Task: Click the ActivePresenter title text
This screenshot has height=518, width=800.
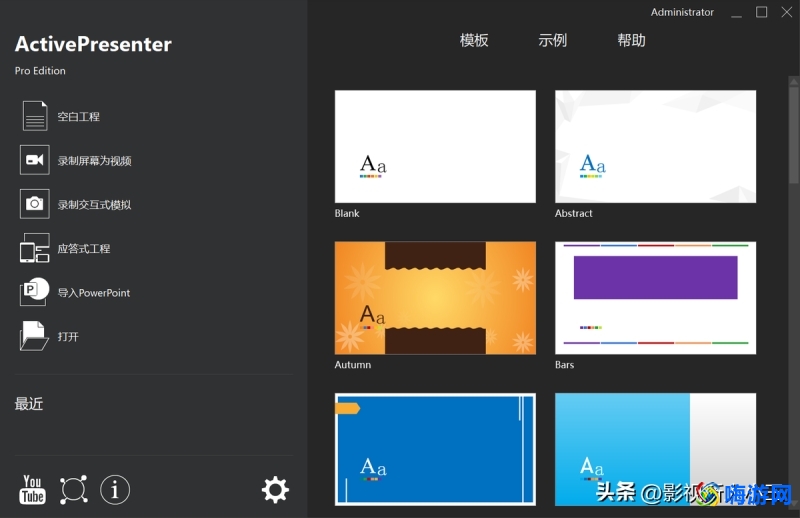Action: tap(93, 44)
